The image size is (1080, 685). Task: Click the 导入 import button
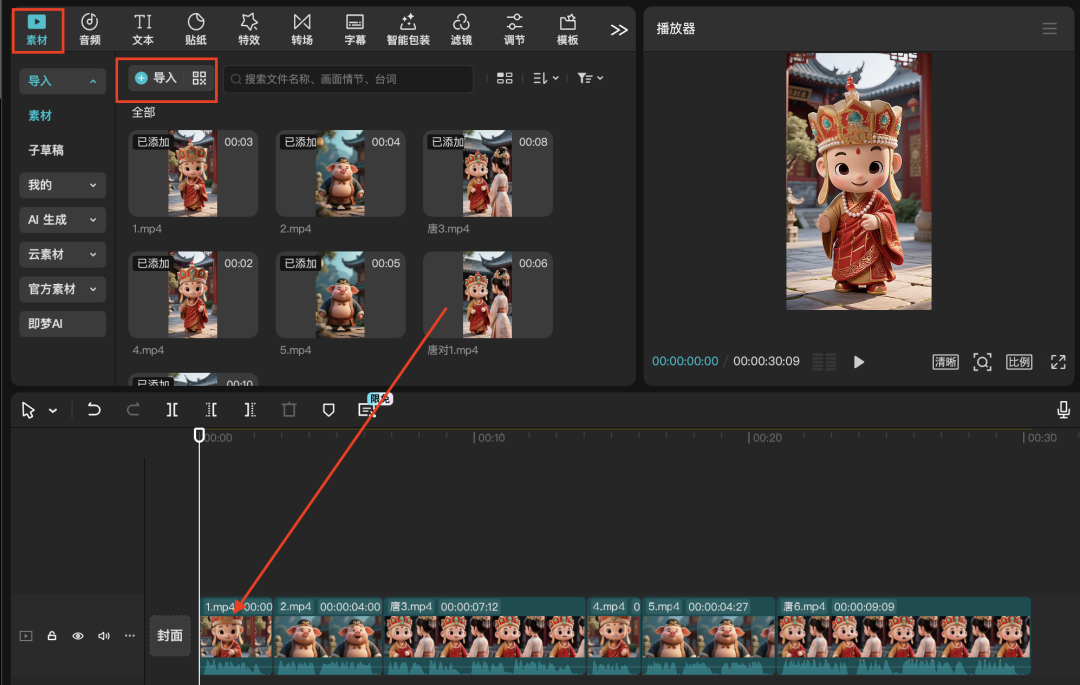(156, 78)
